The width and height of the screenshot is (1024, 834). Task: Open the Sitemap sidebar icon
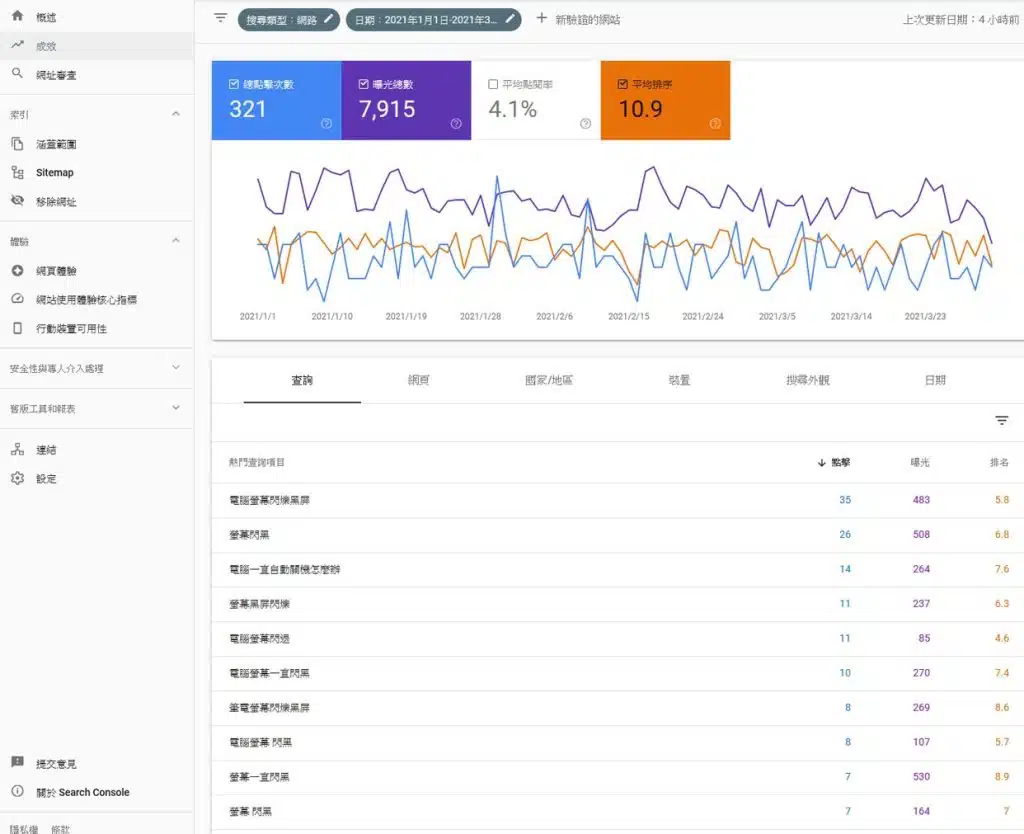tap(17, 172)
